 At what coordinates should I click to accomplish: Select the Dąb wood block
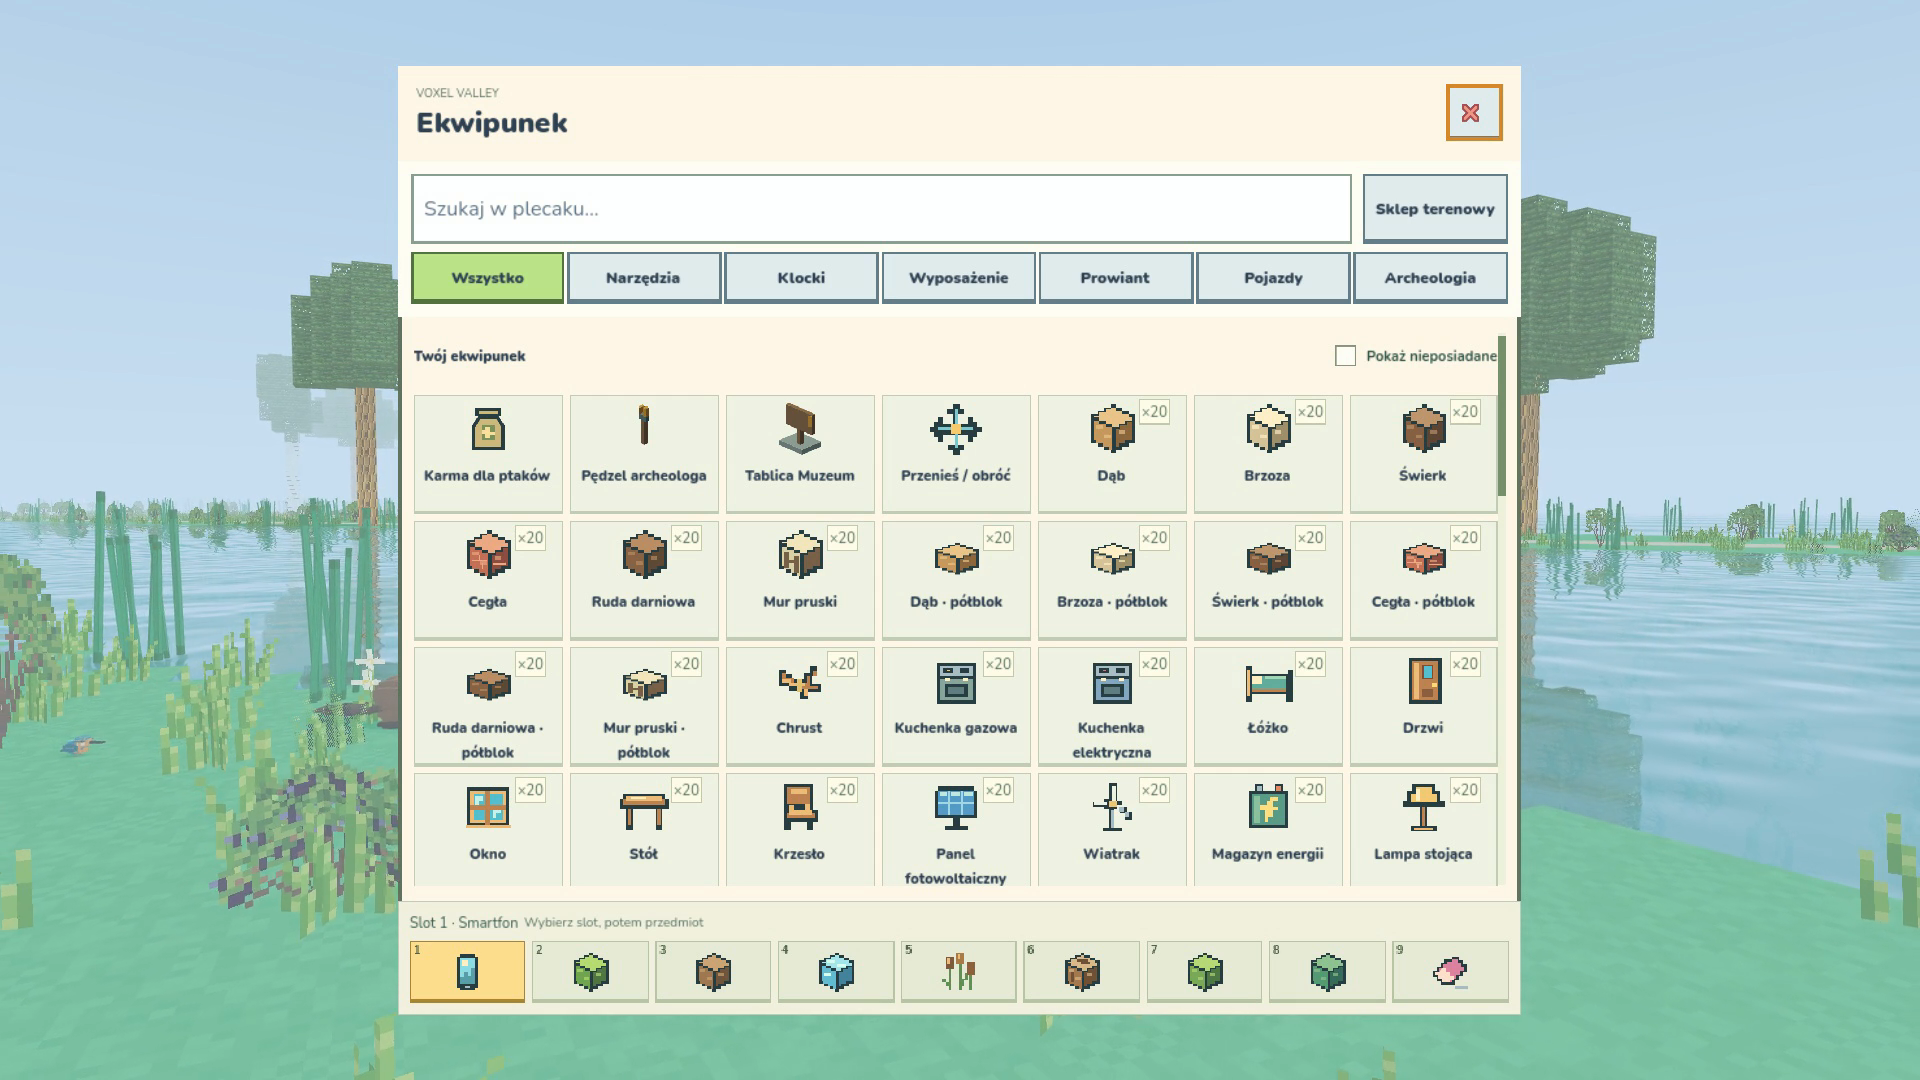click(1112, 453)
